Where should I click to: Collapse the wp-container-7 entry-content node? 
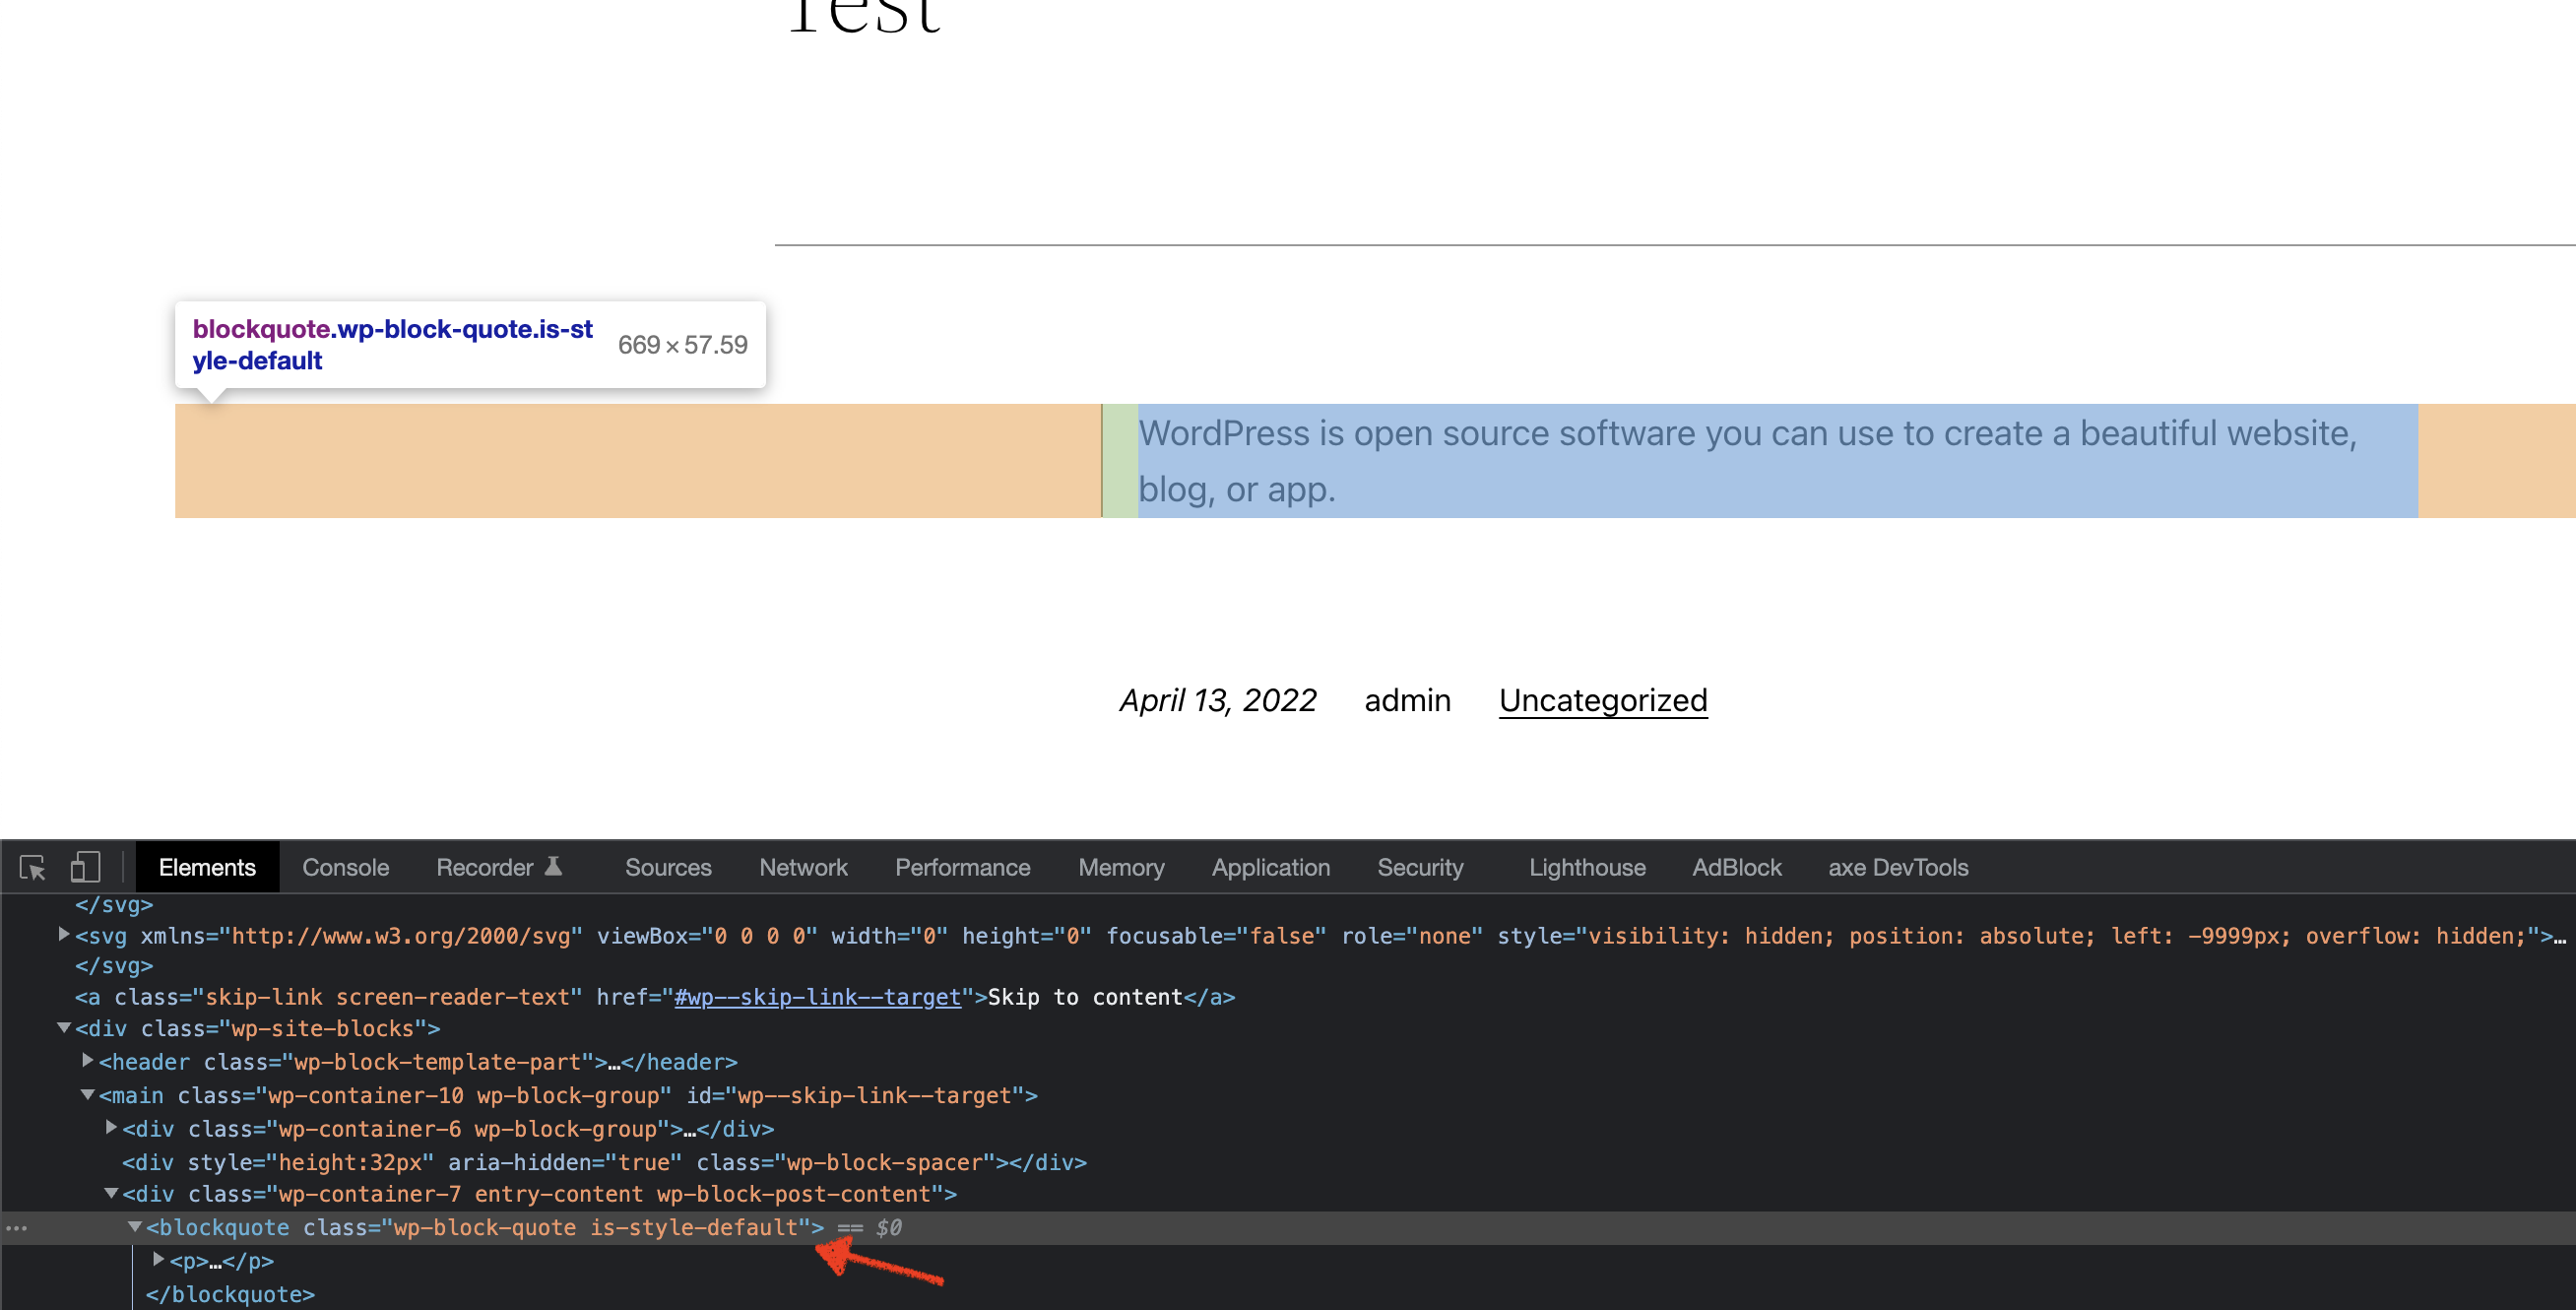coord(112,1193)
